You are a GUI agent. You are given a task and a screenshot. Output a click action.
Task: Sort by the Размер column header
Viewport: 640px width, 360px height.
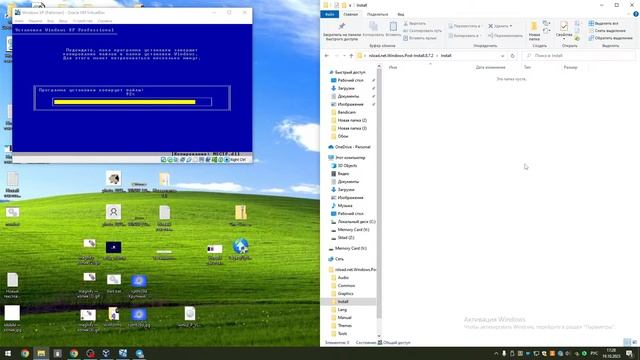570,67
